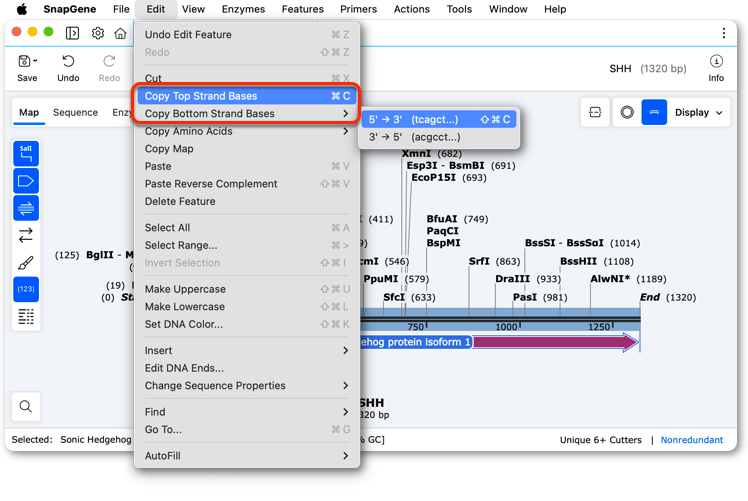Image resolution: width=748 pixels, height=501 pixels.
Task: Click the fit-to-window map icon
Action: click(x=595, y=113)
